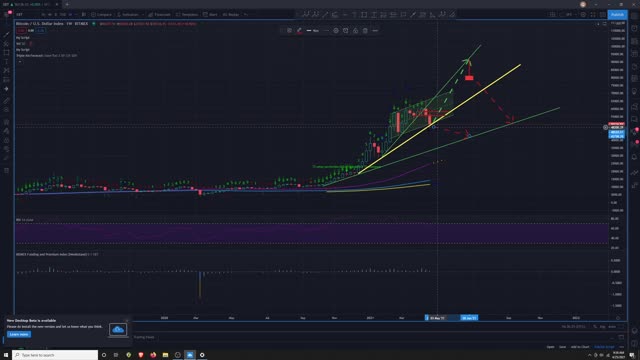Click the red short position box on chart

[469, 78]
